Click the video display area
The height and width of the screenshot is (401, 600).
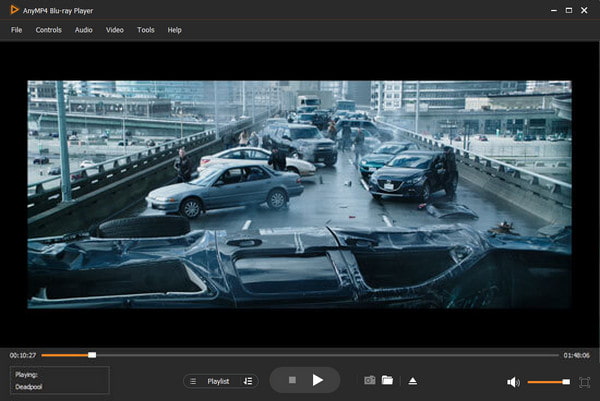tap(300, 194)
